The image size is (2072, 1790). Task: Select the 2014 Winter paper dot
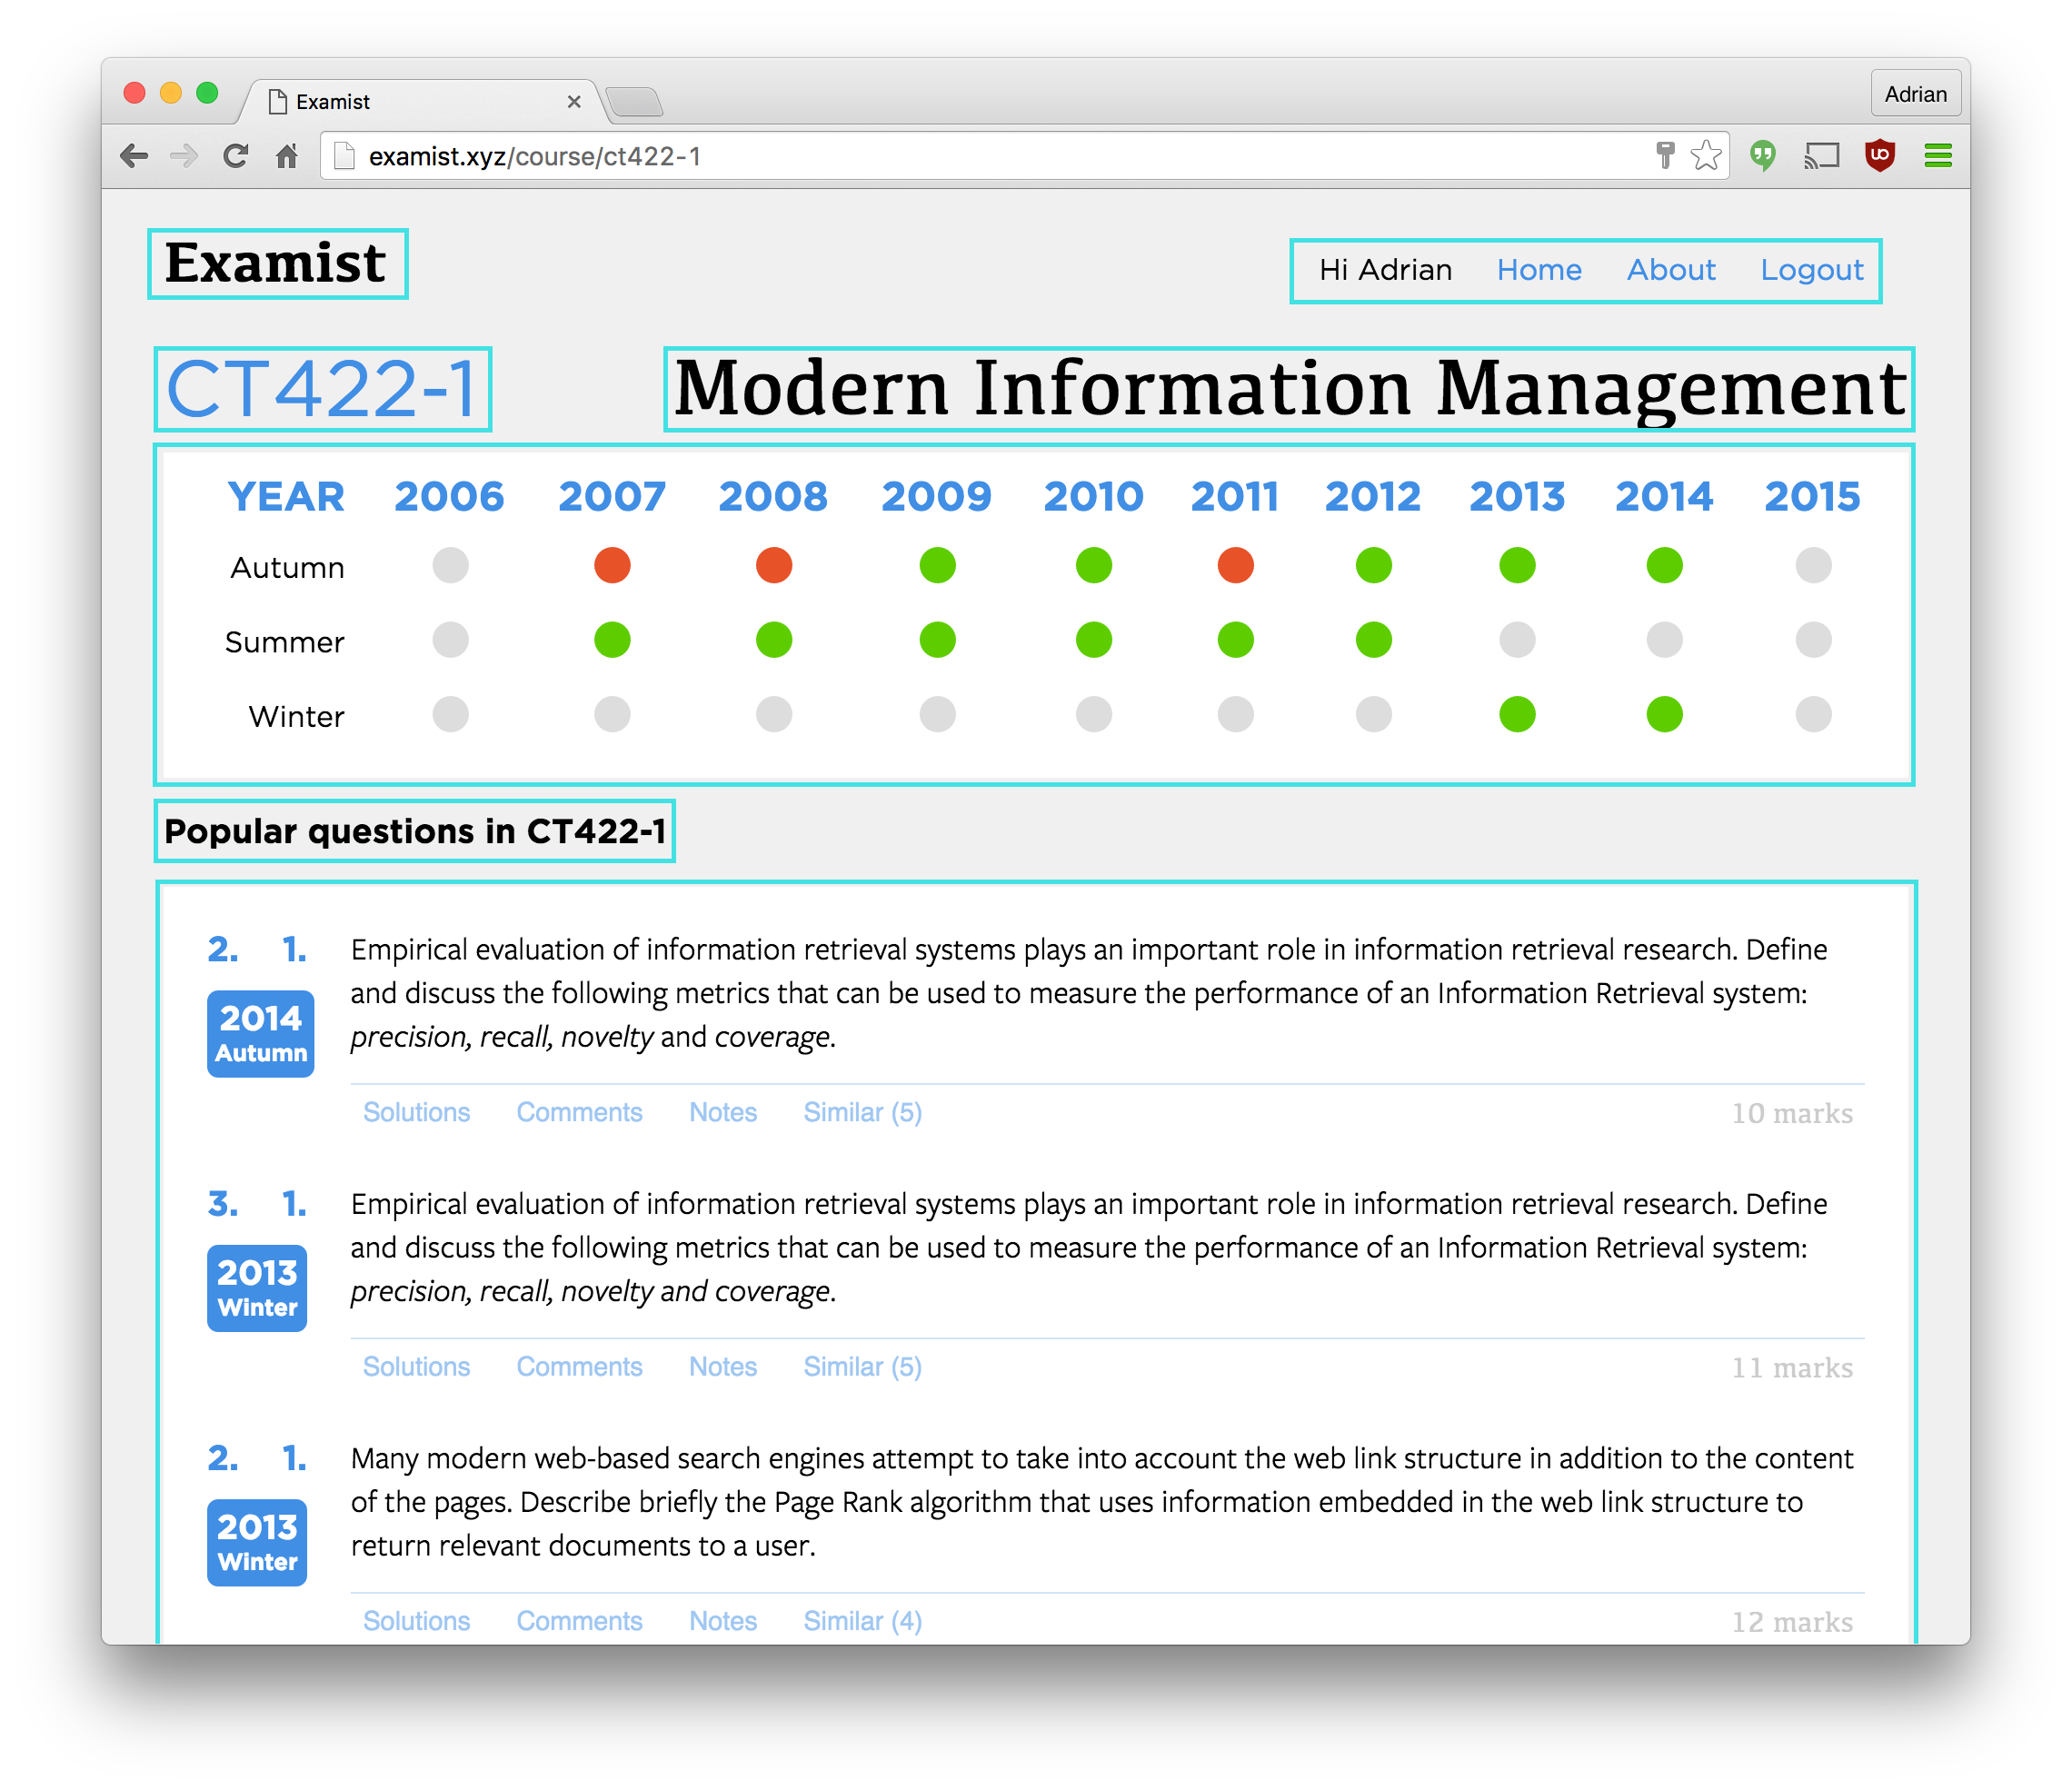(1664, 715)
